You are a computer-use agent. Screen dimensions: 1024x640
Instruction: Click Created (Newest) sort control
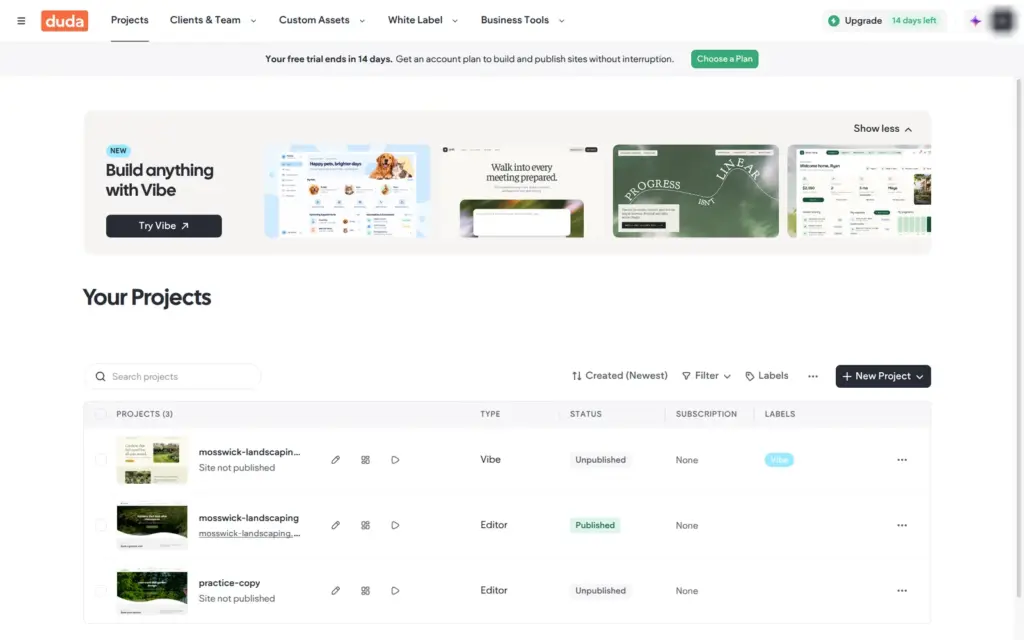click(x=620, y=376)
